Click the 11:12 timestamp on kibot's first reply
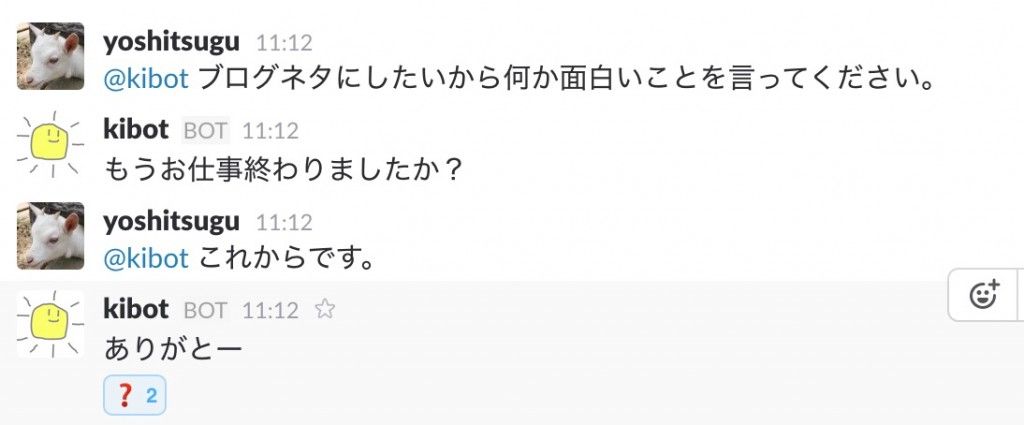Screen dimensions: 1024x425 [x=270, y=131]
